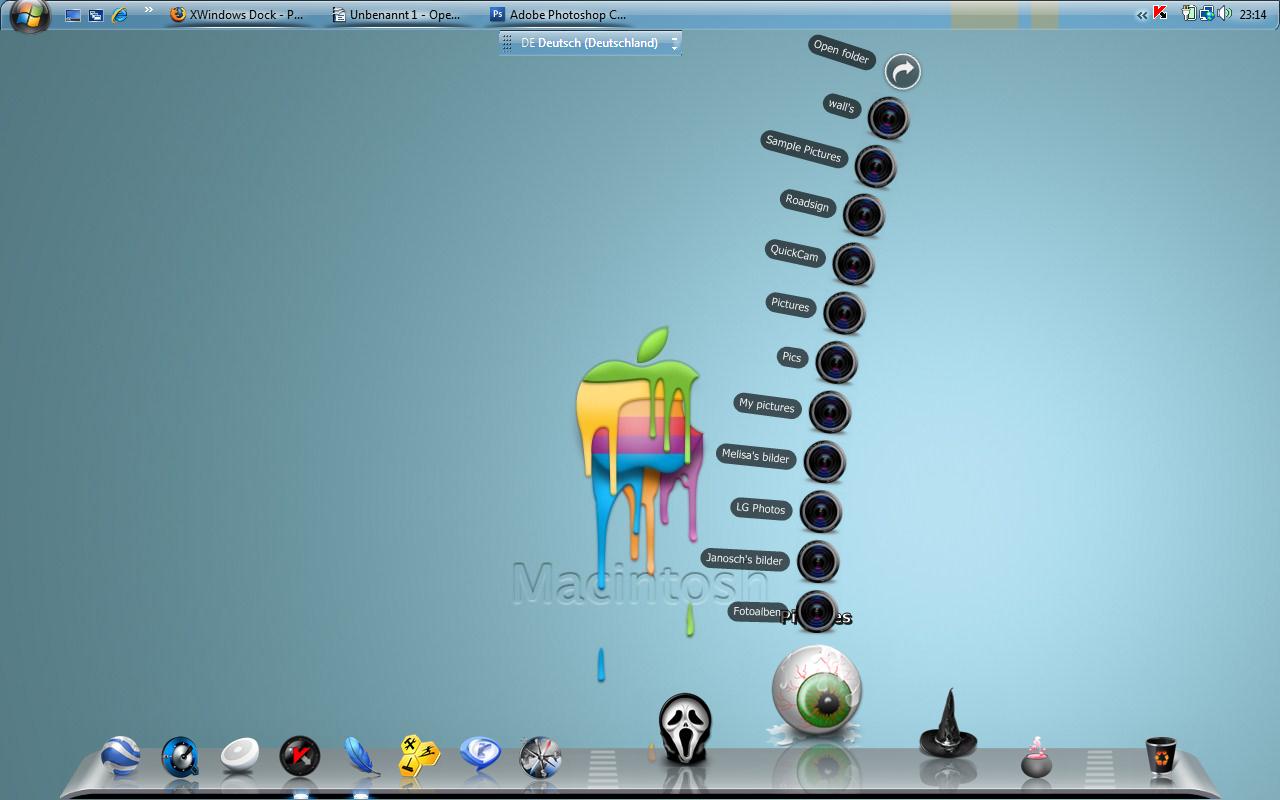Open the Google Earth globe dock icon
This screenshot has height=800, width=1280.
(x=121, y=756)
